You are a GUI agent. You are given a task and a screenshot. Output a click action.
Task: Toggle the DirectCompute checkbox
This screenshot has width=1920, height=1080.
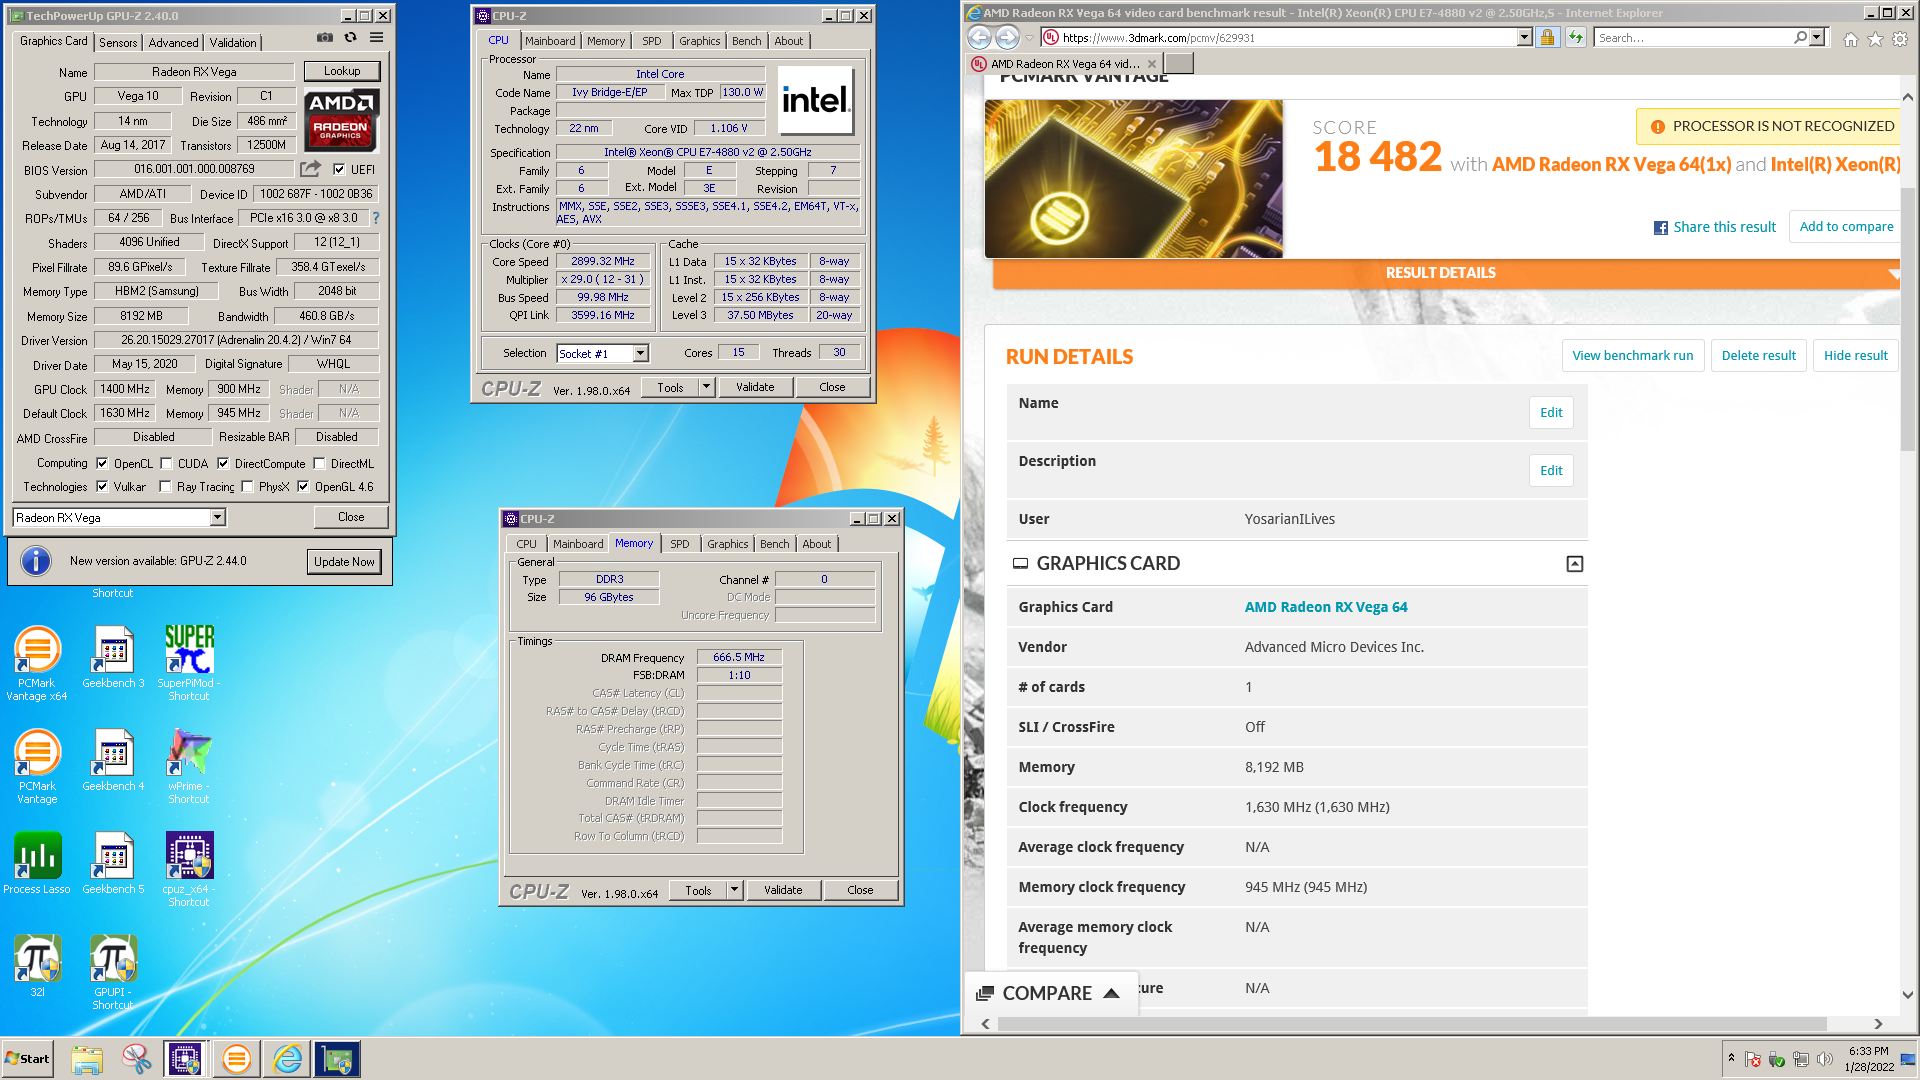(223, 464)
